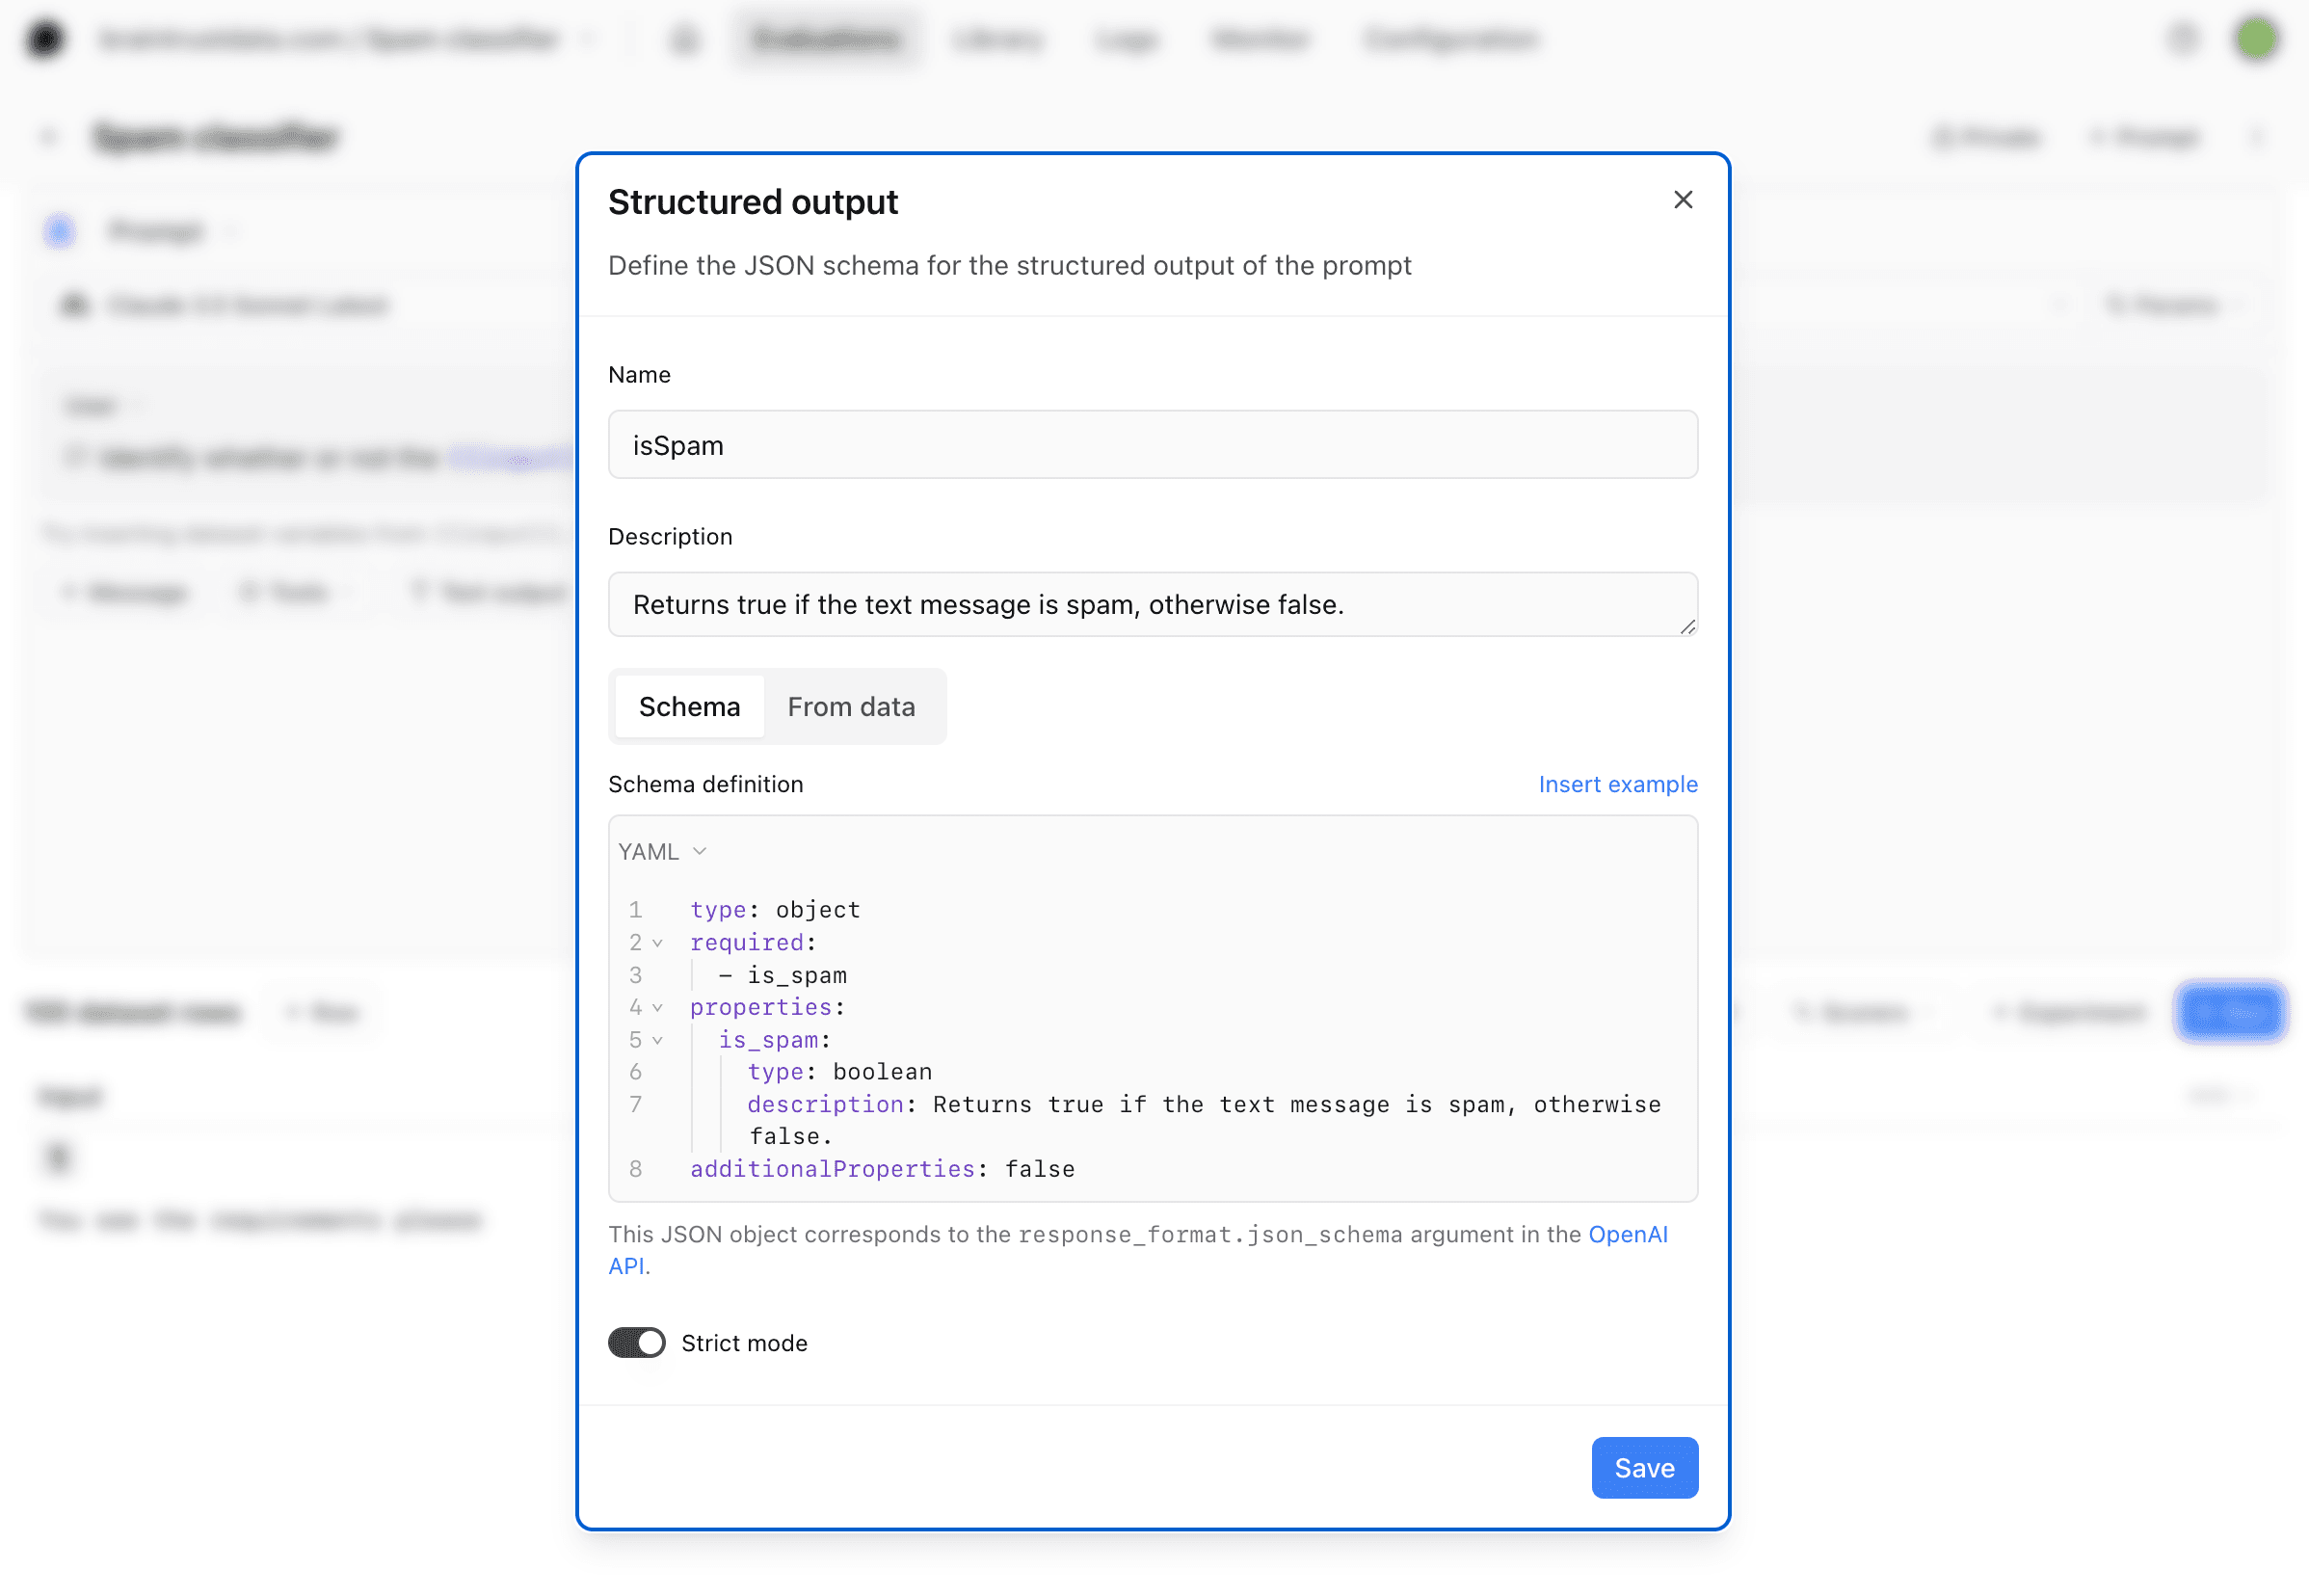The height and width of the screenshot is (1596, 2309).
Task: Collapse the properties block fold arrow
Action: (x=658, y=1008)
